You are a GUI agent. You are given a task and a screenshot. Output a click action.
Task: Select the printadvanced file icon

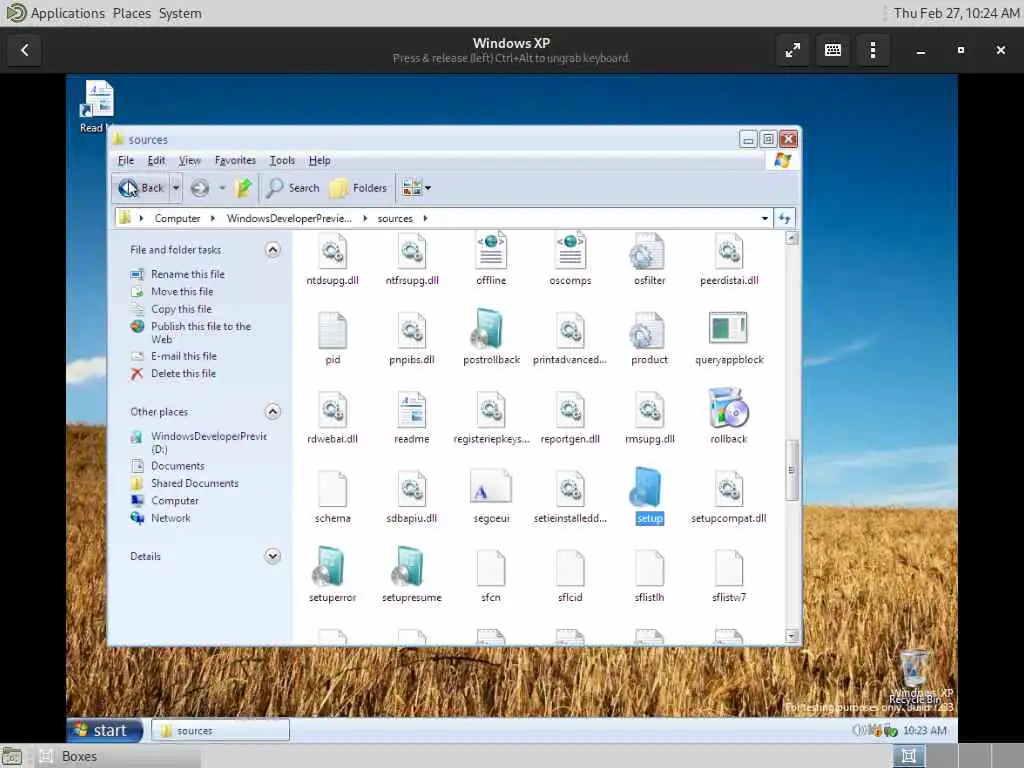coord(570,330)
